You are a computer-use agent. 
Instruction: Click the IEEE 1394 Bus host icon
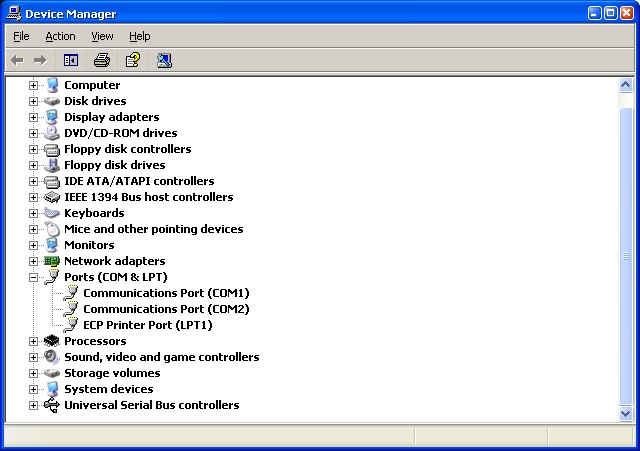[x=52, y=197]
